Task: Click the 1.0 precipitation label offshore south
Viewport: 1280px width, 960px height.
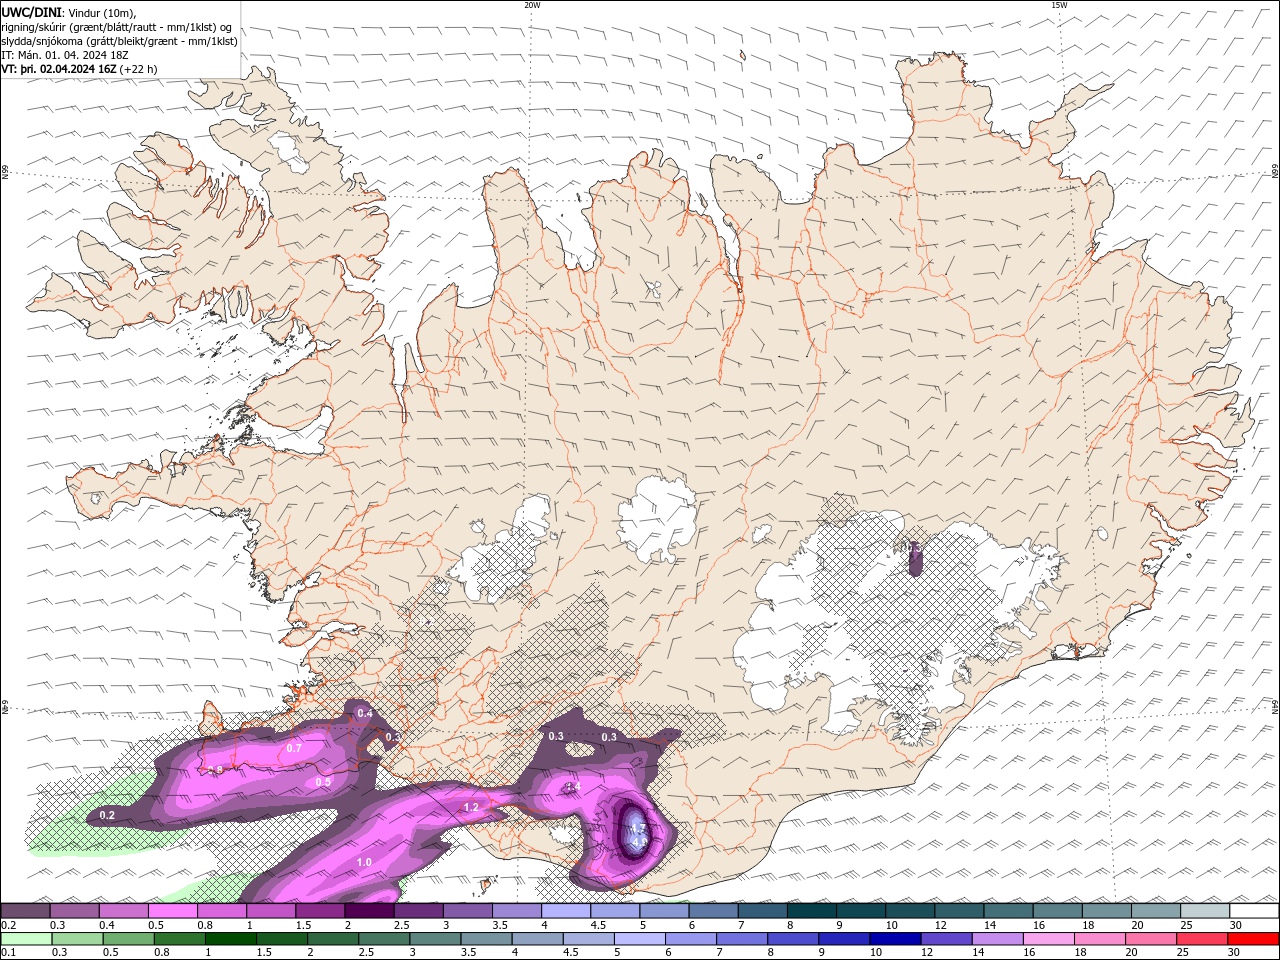Action: tap(364, 862)
